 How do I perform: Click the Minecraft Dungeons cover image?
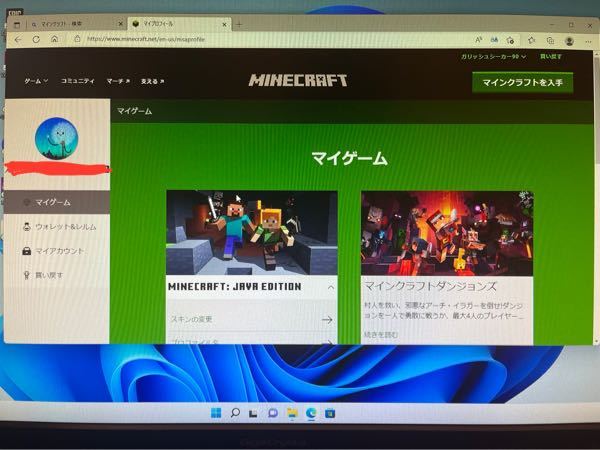pyautogui.click(x=447, y=233)
